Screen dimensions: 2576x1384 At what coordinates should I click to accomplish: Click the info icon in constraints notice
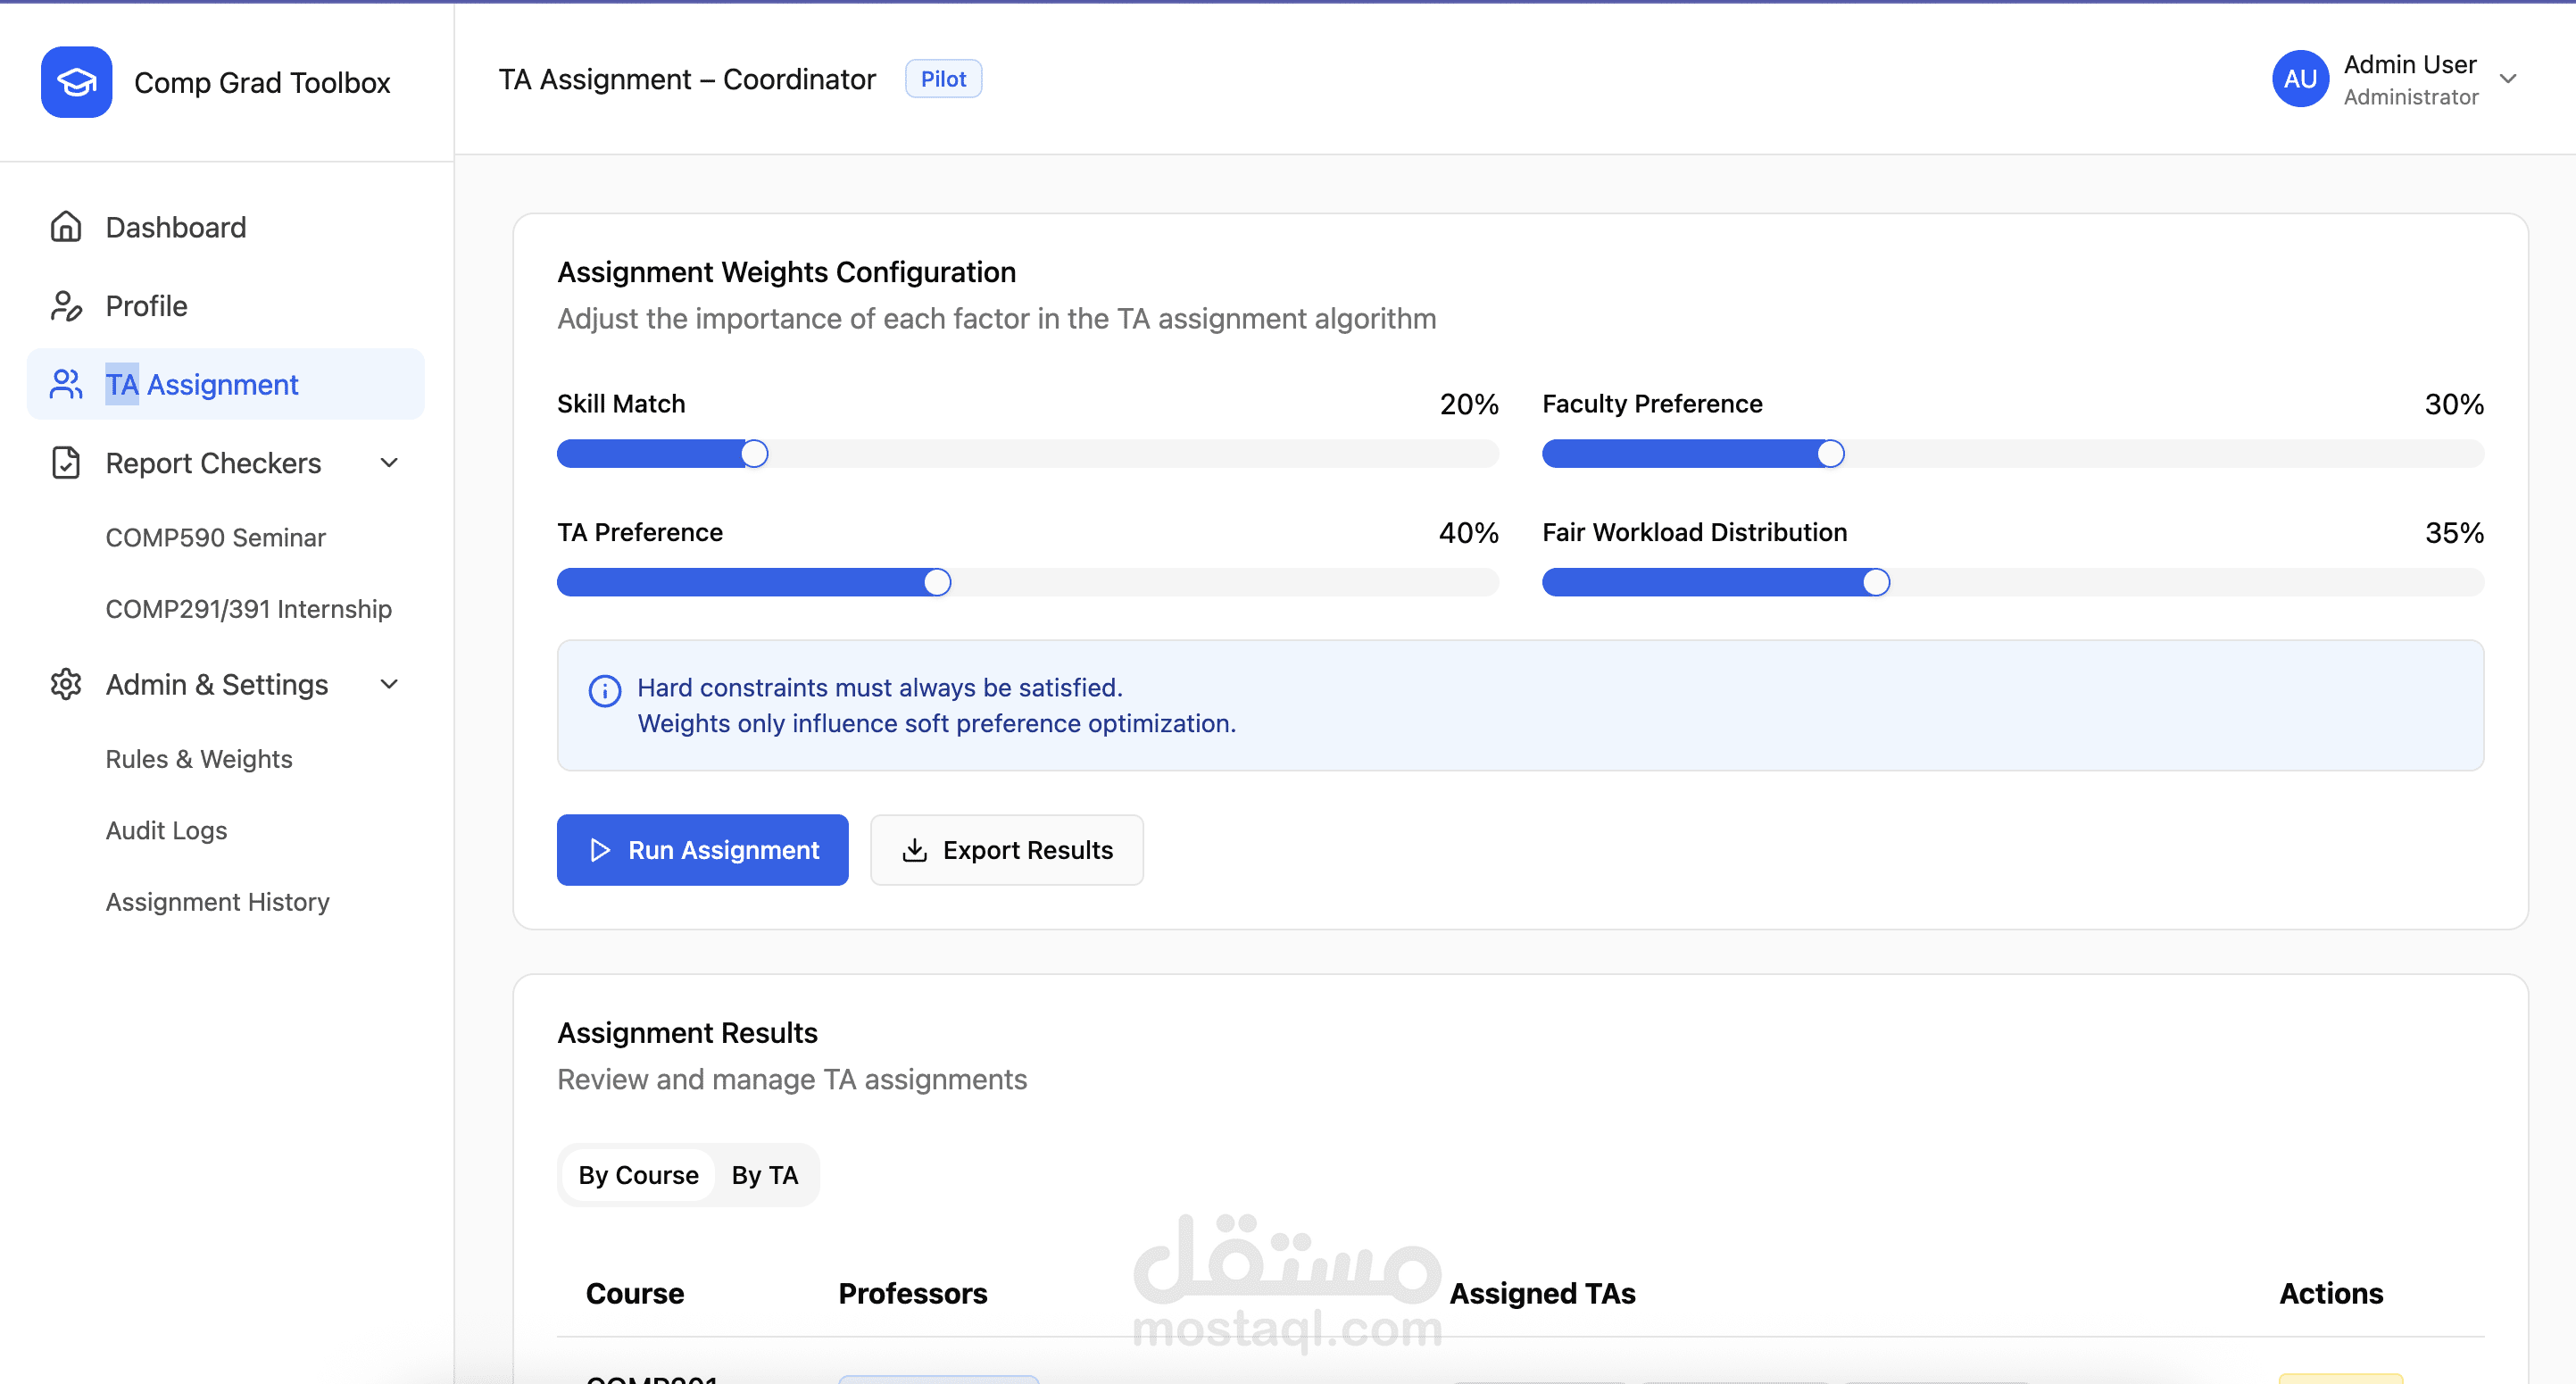pos(604,691)
